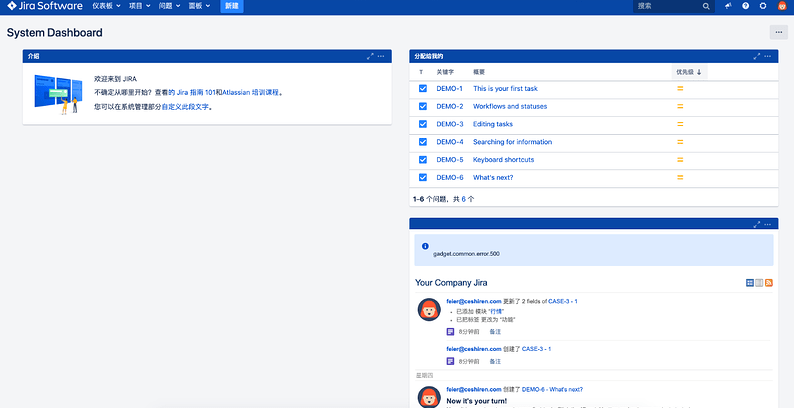Click the task type checkbox icon for DEMO-3
The height and width of the screenshot is (408, 794).
[x=423, y=124]
